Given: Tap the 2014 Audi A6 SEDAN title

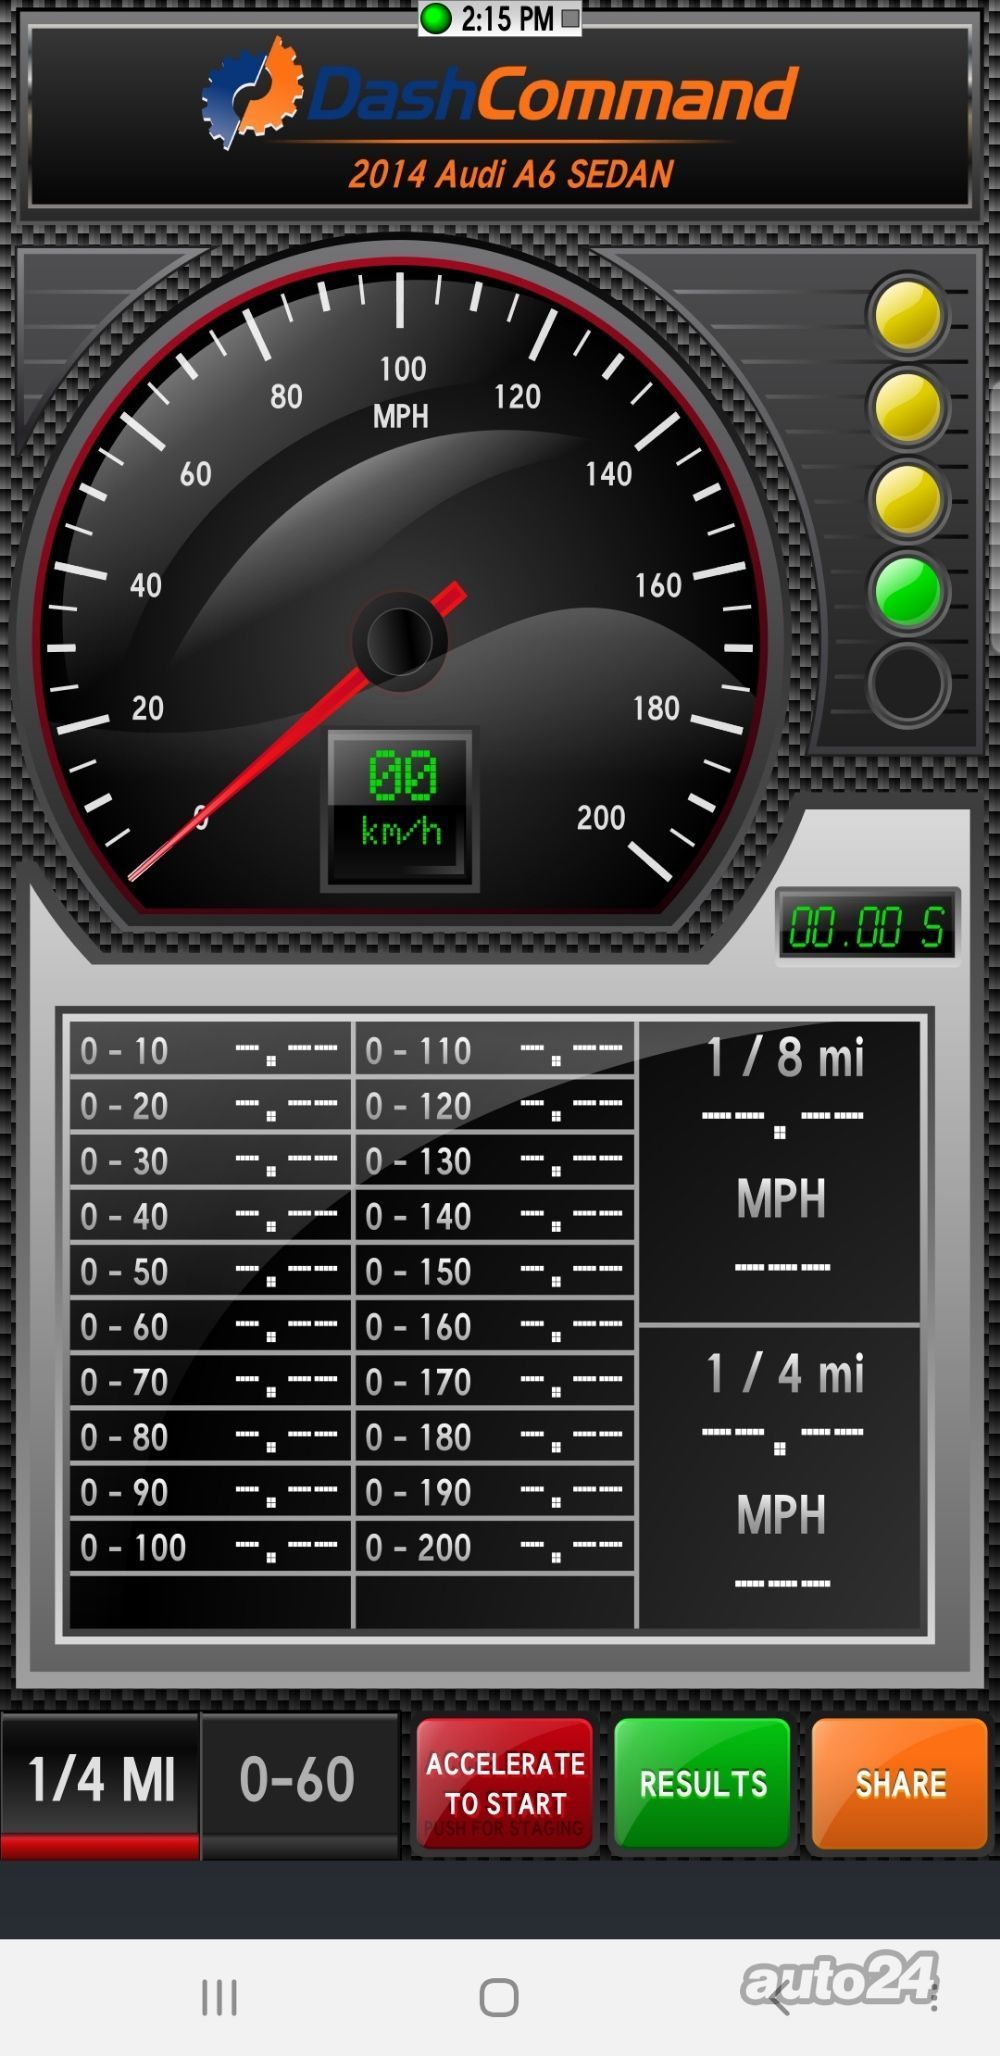Looking at the screenshot, I should pos(510,174).
